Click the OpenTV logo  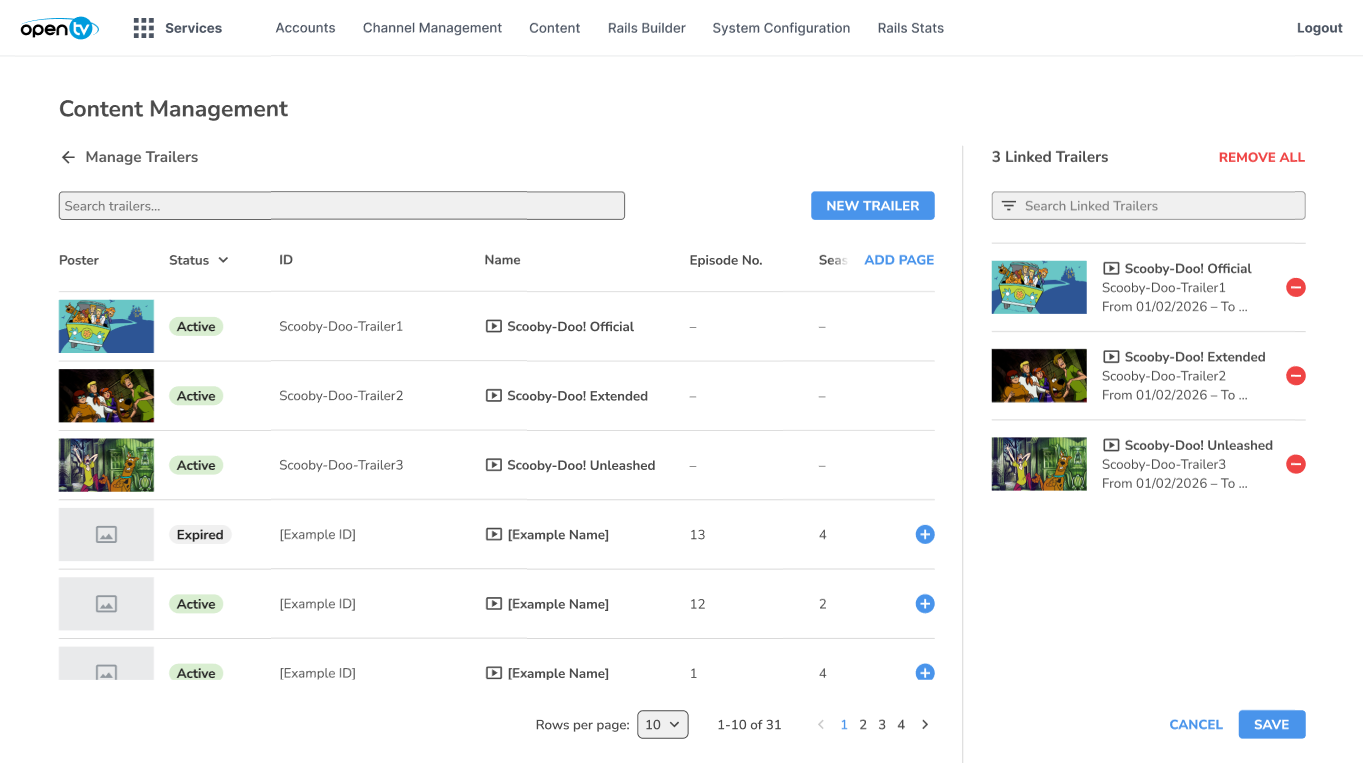click(x=59, y=28)
